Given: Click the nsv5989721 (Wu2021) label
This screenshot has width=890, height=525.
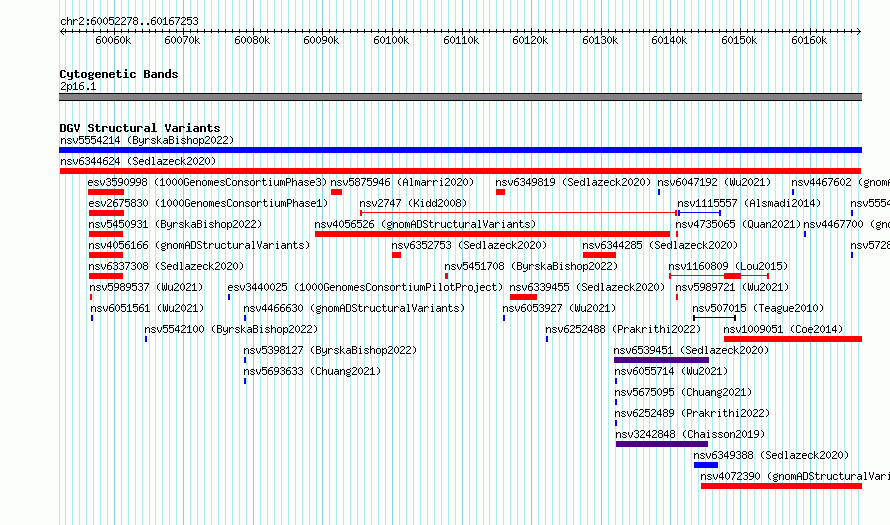Looking at the screenshot, I should 732,287.
